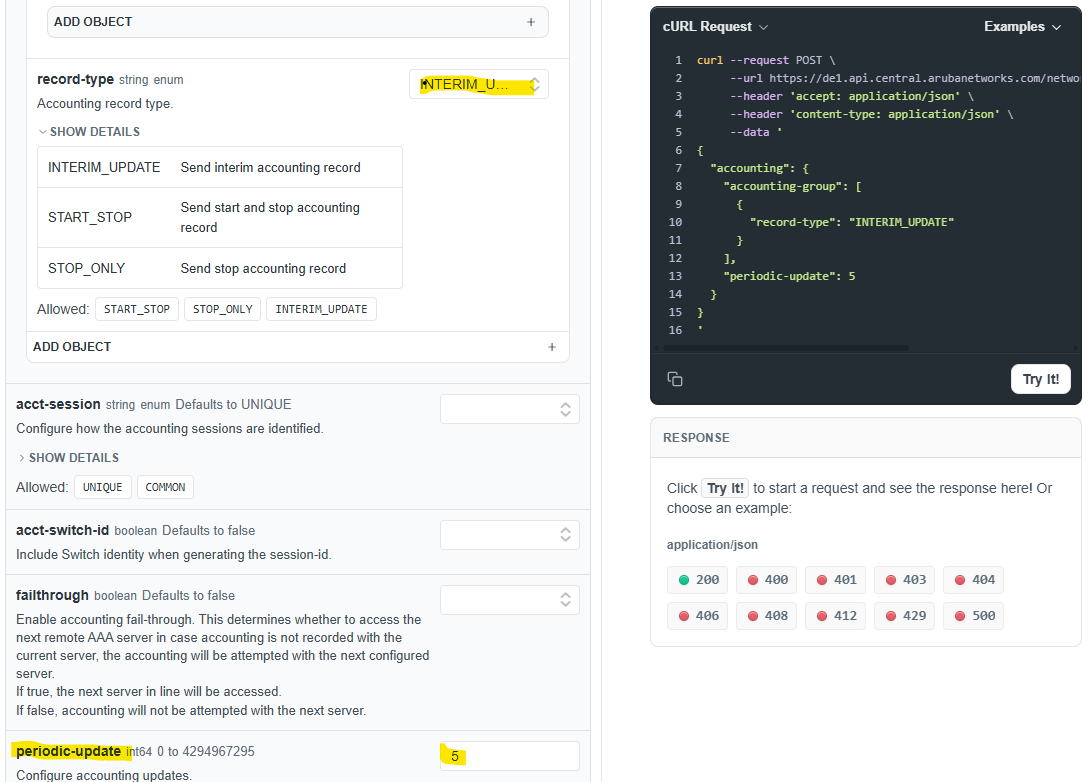1090x782 pixels.
Task: Select the 403 response status example
Action: [905, 580]
